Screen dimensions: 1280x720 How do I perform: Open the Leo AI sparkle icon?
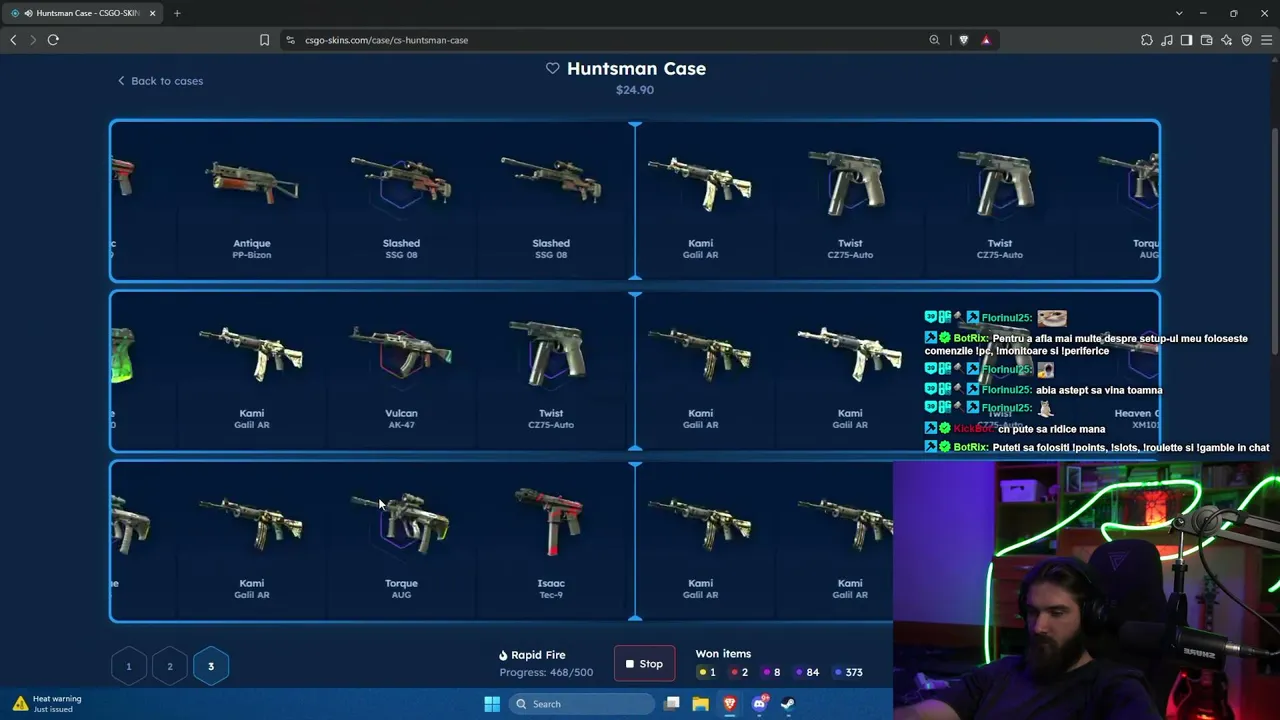pyautogui.click(x=1226, y=40)
